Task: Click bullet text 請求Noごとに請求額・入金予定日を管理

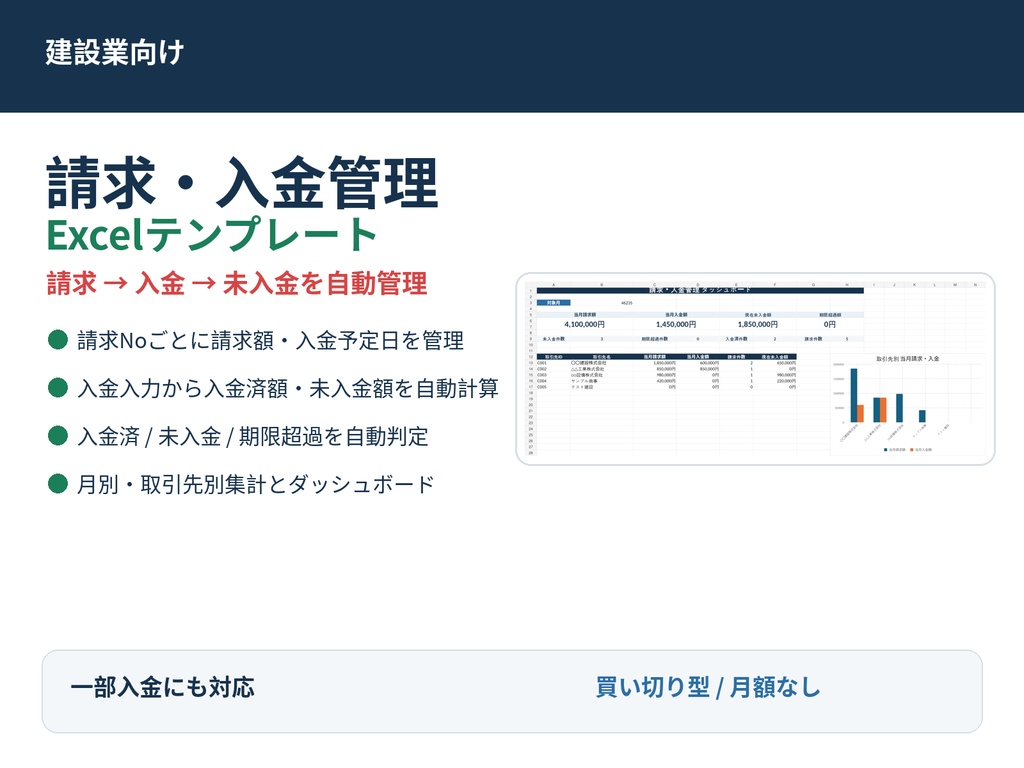Action: (270, 340)
